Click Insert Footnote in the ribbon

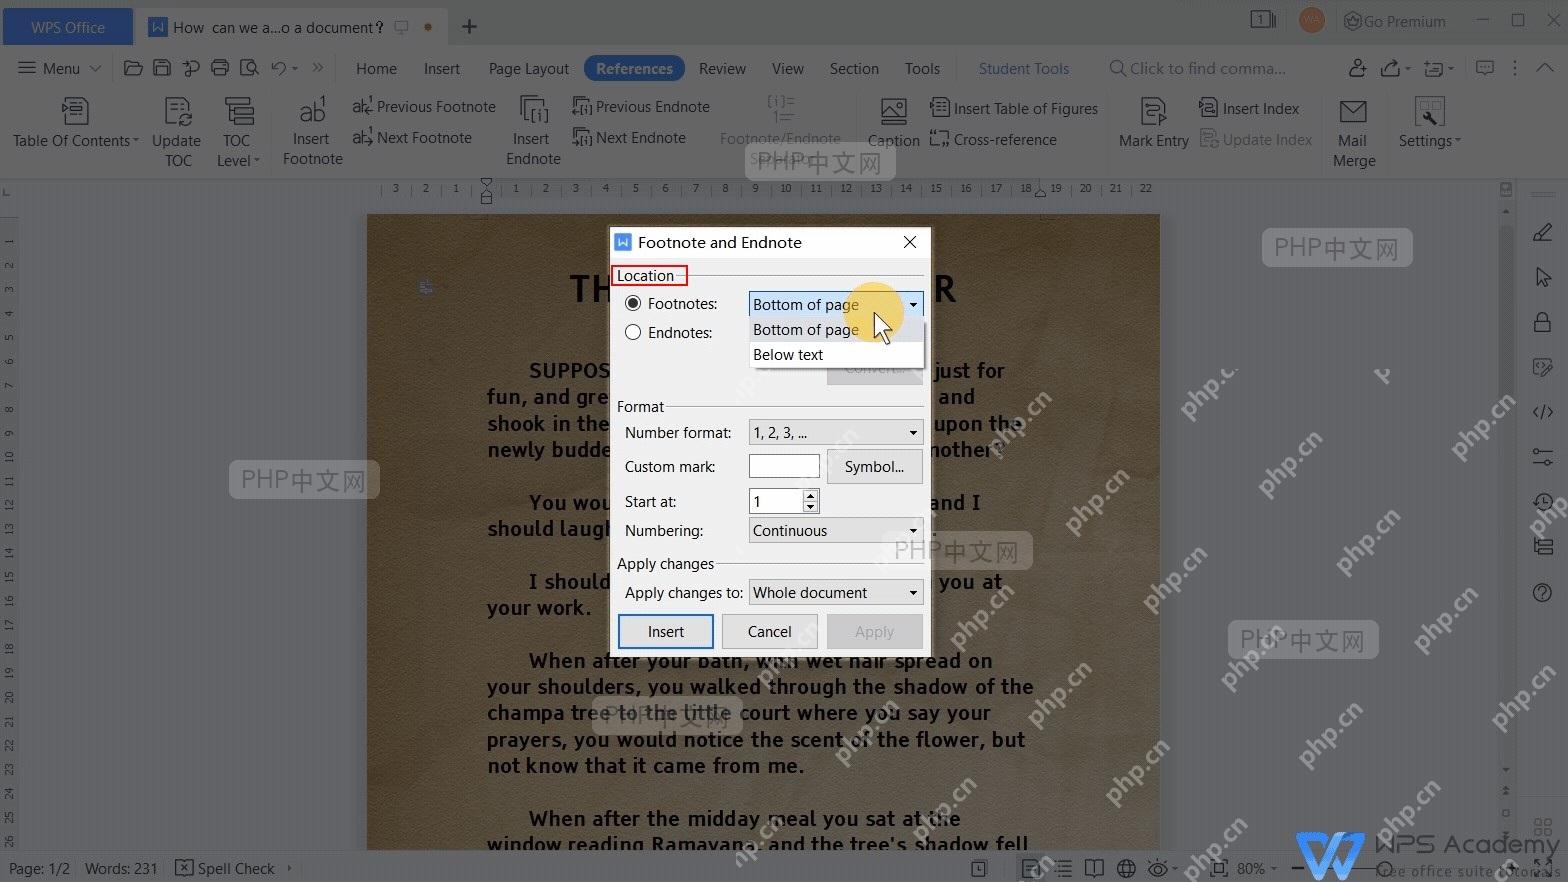(x=312, y=131)
